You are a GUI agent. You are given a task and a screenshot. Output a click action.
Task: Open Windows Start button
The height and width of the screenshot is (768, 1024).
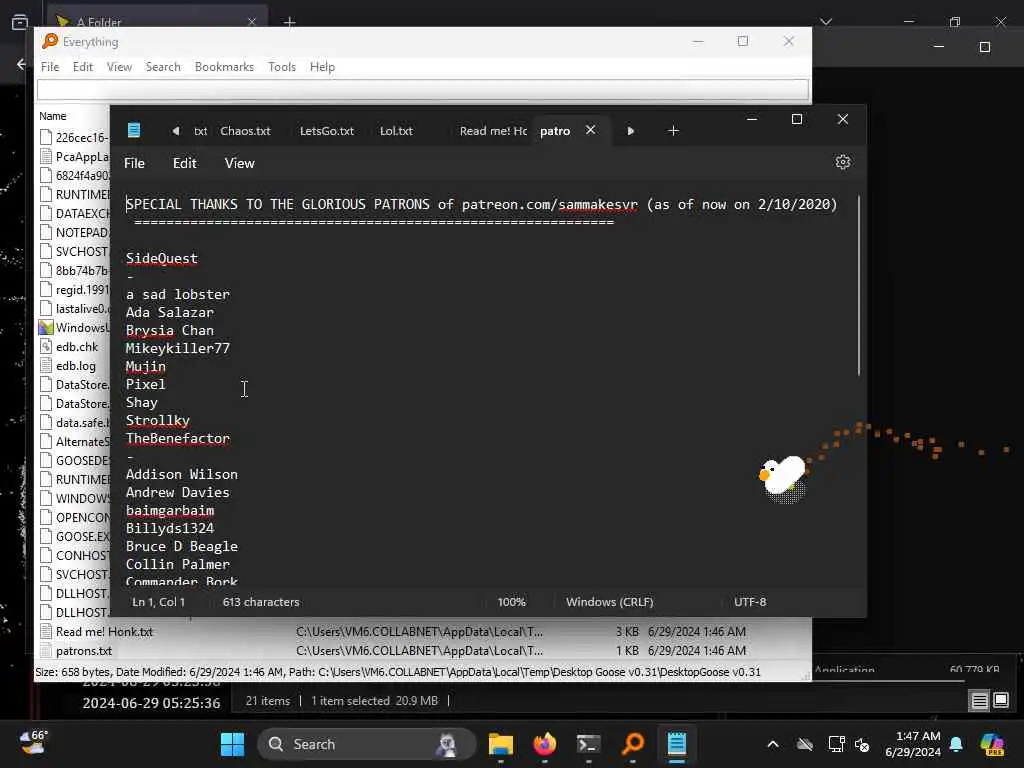pyautogui.click(x=232, y=744)
